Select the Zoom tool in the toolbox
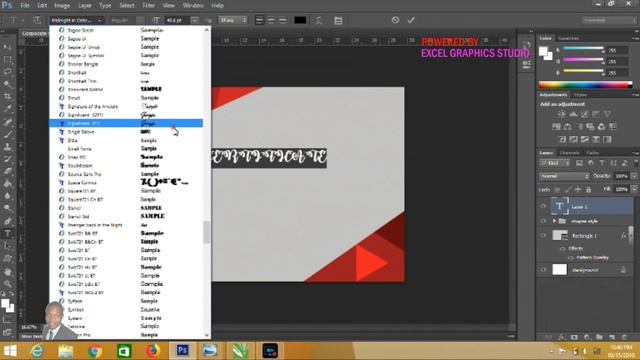The image size is (640, 360). pyautogui.click(x=7, y=283)
